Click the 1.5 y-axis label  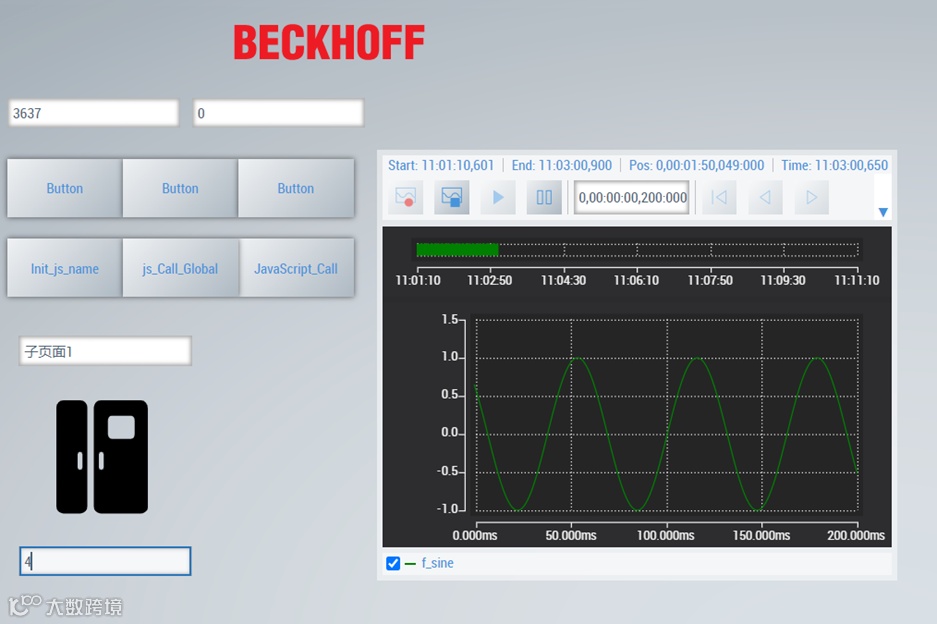(x=449, y=320)
